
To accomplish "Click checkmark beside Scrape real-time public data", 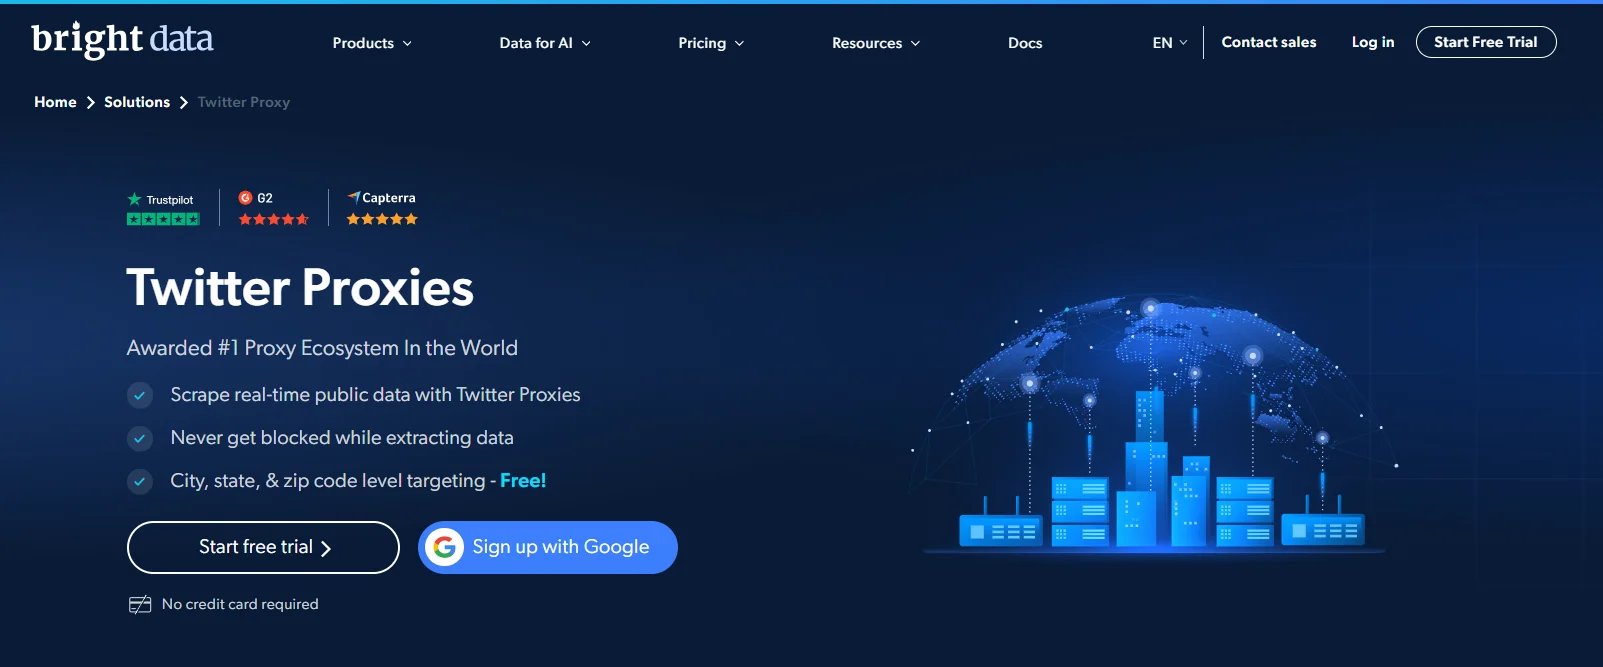I will tap(140, 396).
